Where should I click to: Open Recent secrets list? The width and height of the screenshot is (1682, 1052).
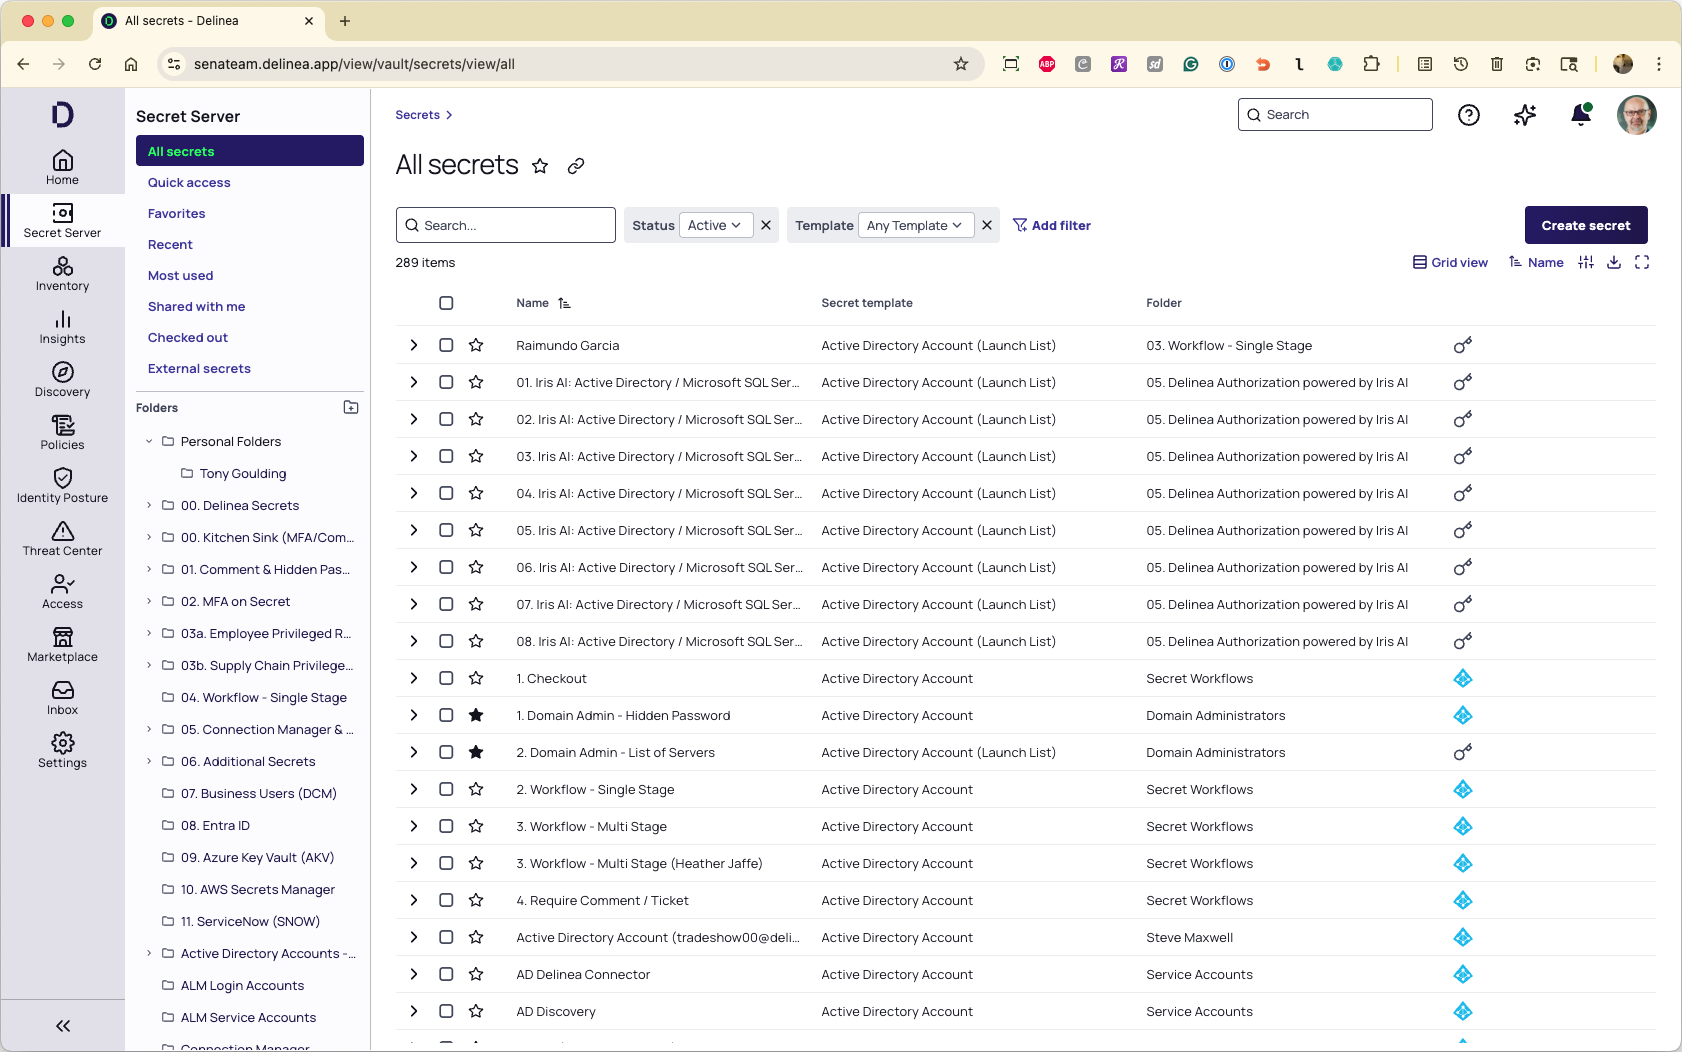(170, 244)
